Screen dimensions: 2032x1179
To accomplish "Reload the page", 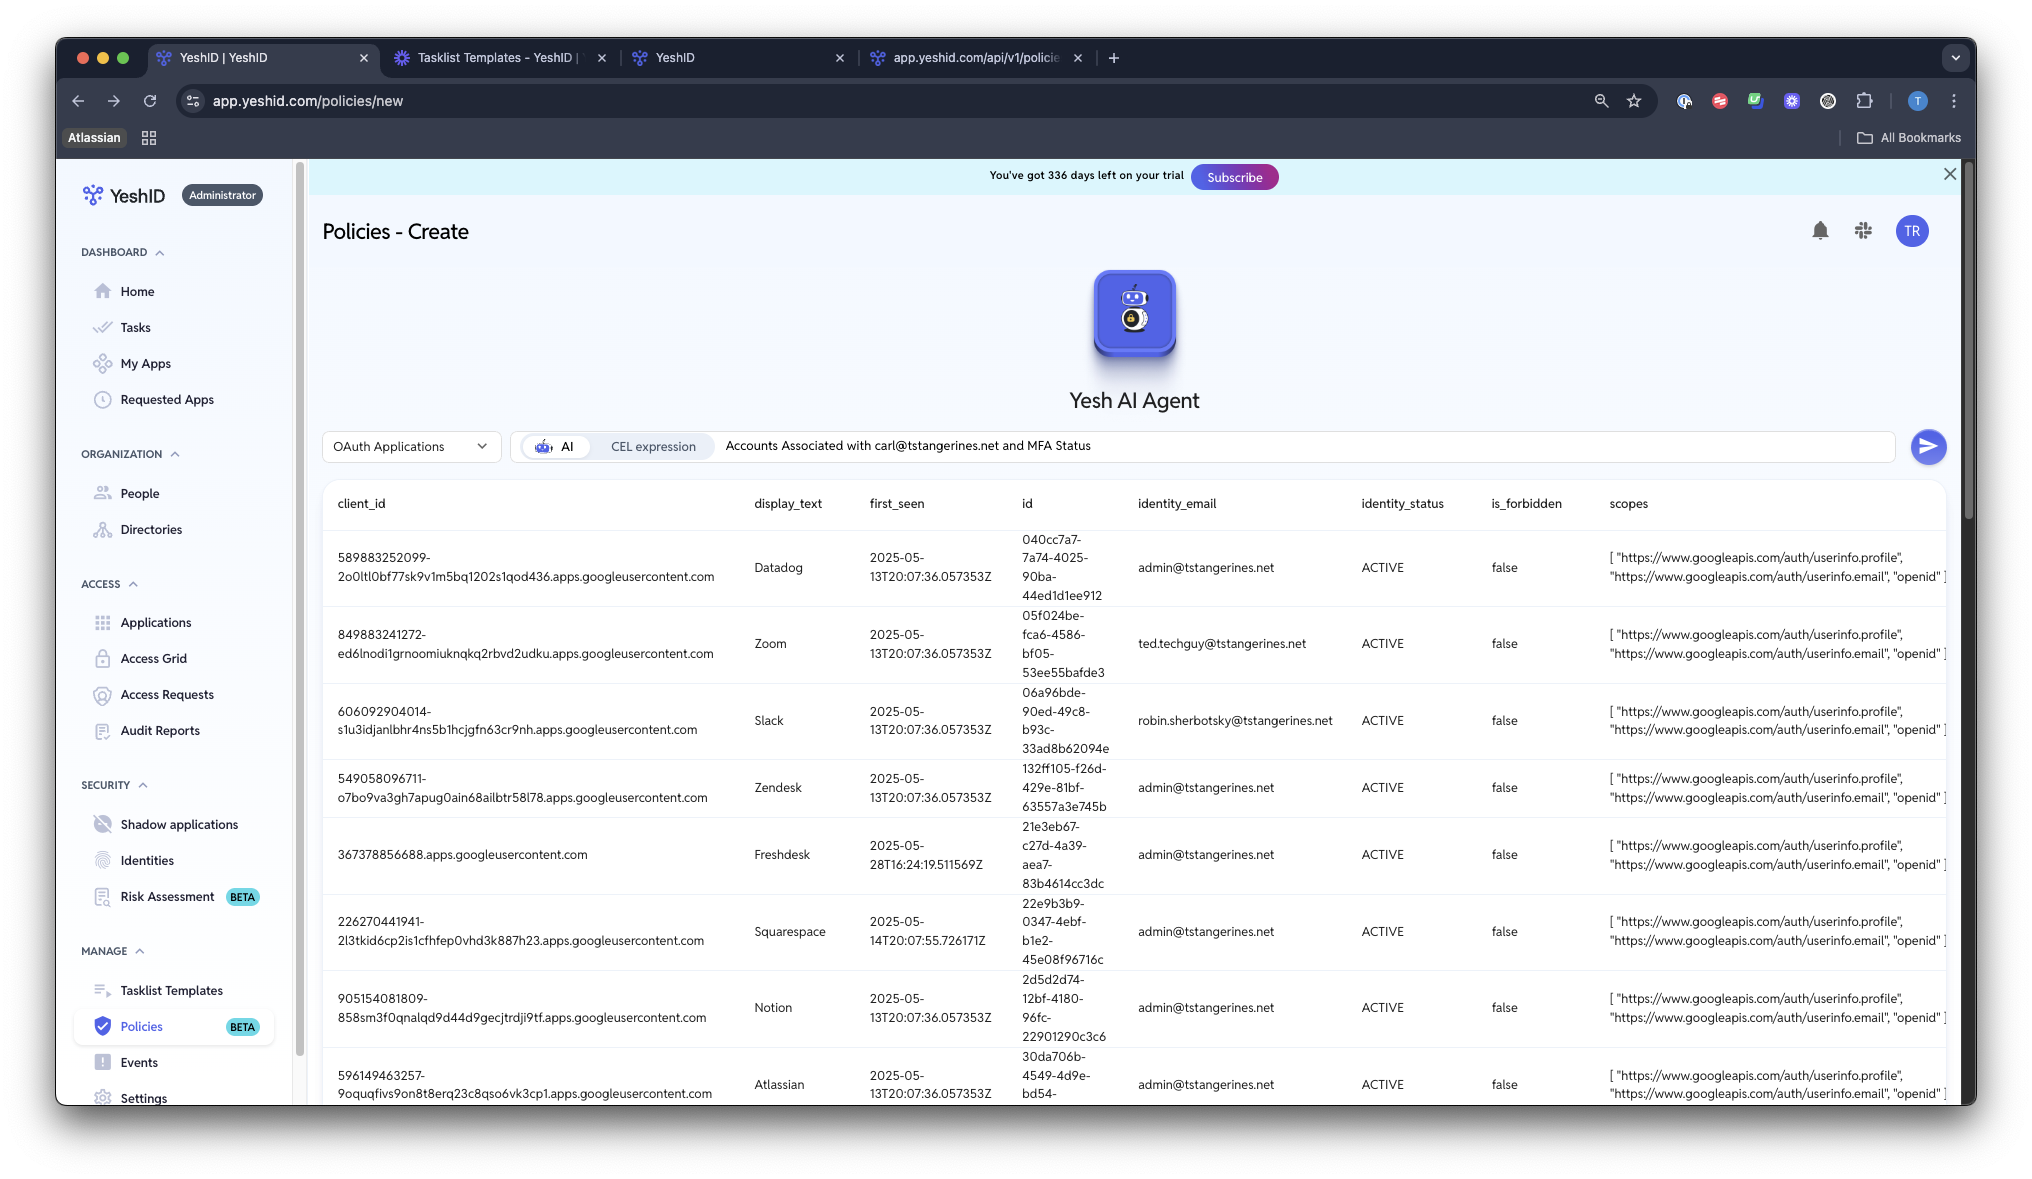I will pyautogui.click(x=150, y=101).
